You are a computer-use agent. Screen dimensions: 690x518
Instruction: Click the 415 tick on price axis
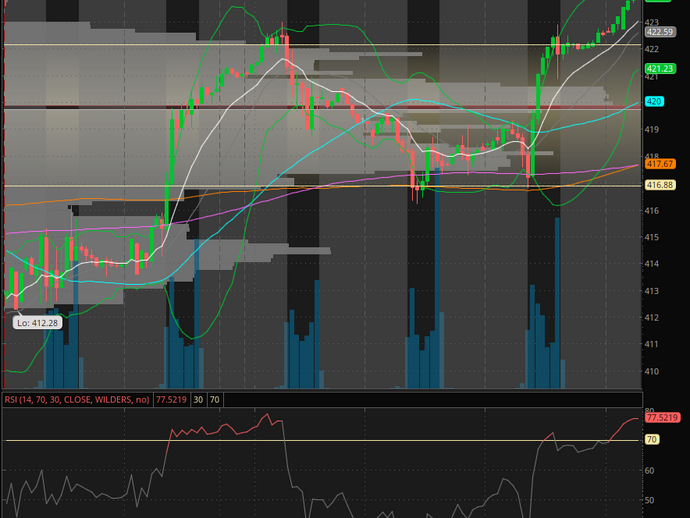(651, 237)
